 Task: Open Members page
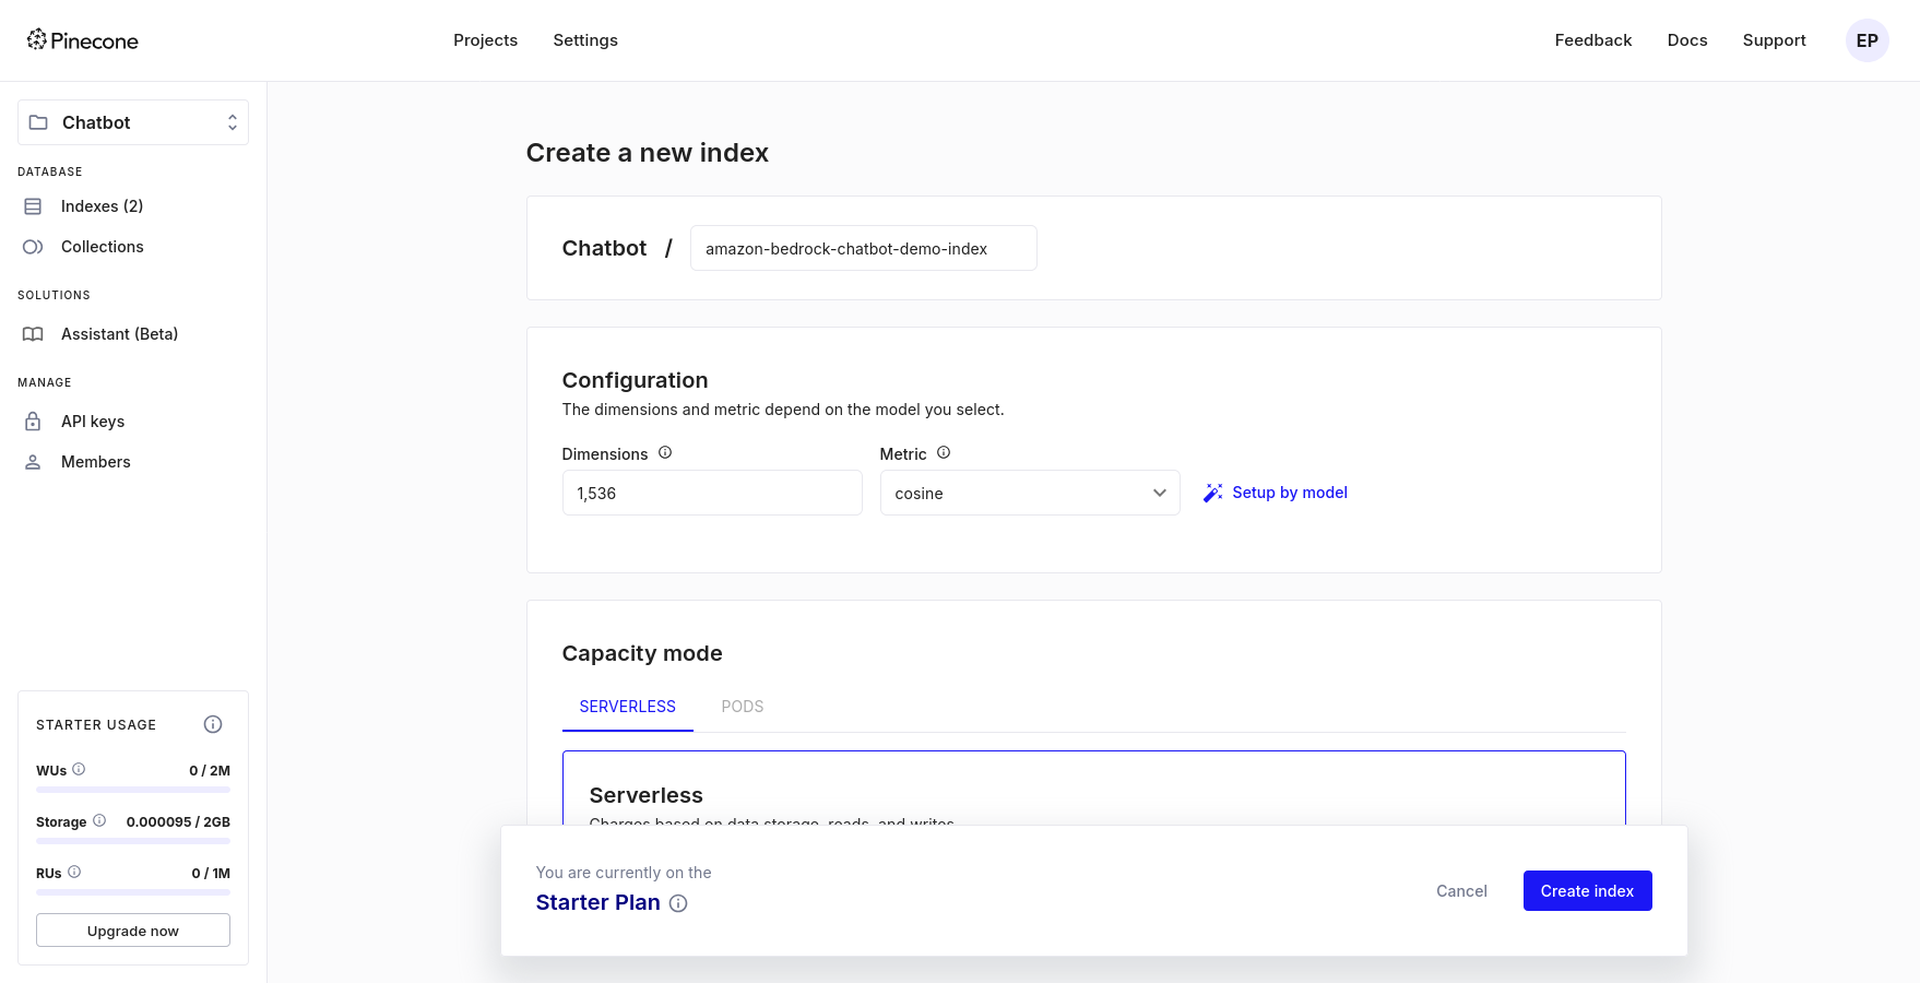(x=96, y=462)
